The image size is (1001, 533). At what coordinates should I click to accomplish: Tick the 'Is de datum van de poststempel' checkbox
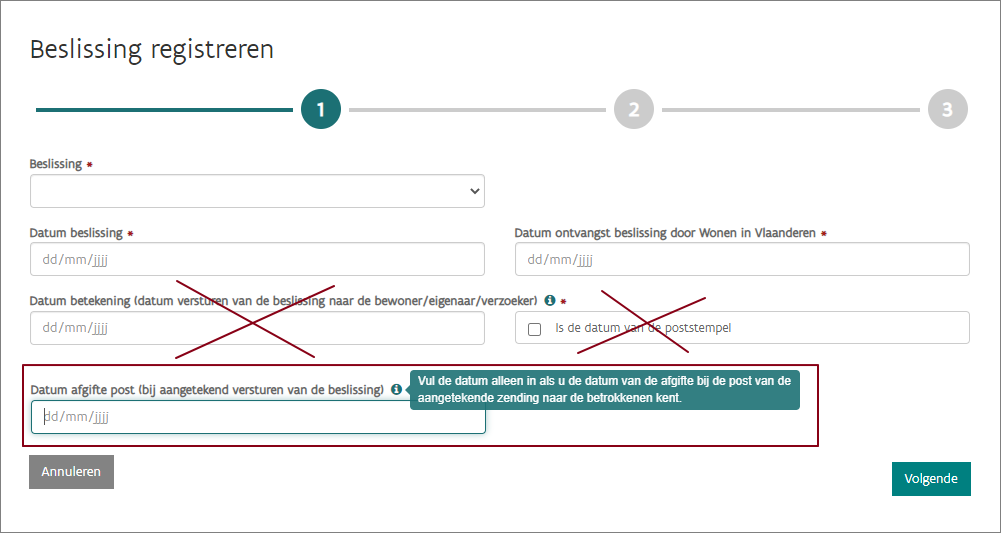click(x=535, y=328)
